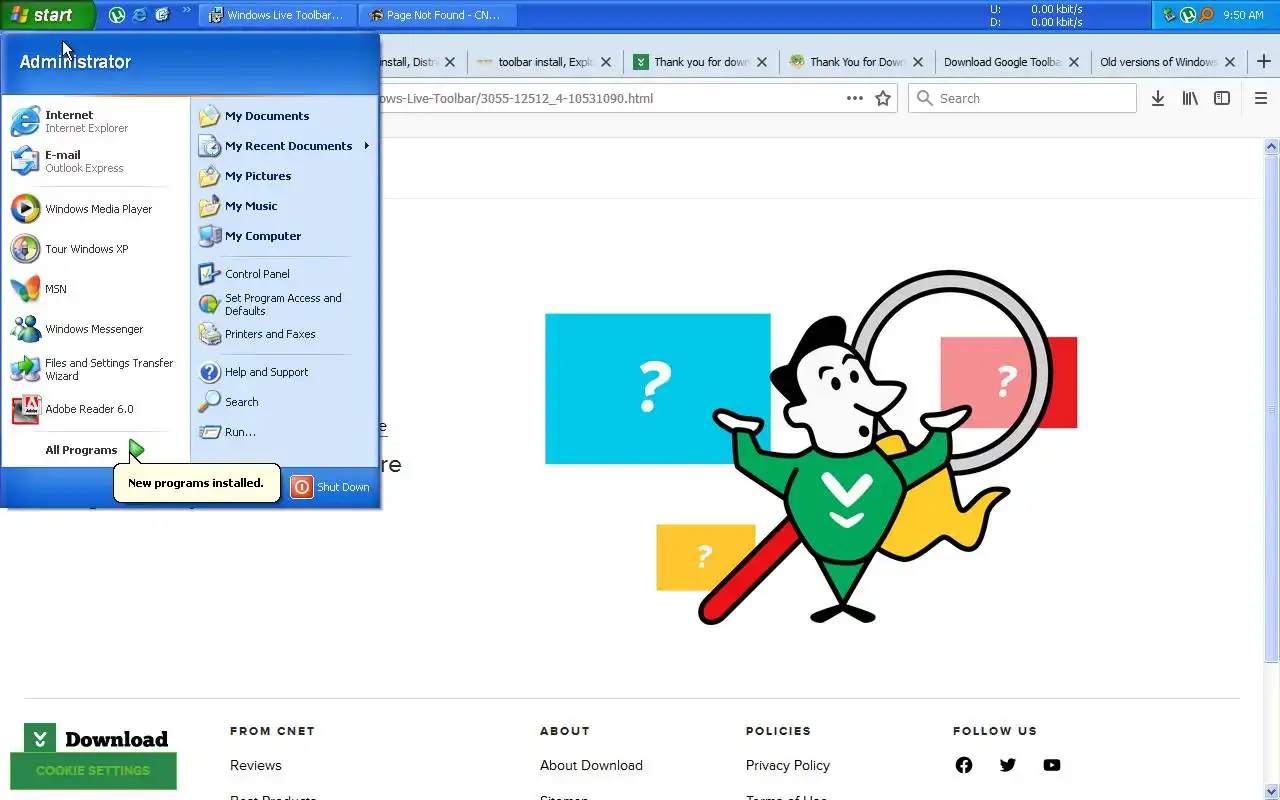Image resolution: width=1280 pixels, height=800 pixels.
Task: Click the Download logo in footer
Action: point(96,739)
